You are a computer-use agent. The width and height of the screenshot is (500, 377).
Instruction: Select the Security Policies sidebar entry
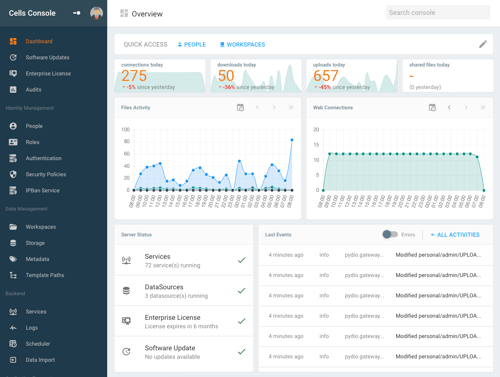point(46,174)
